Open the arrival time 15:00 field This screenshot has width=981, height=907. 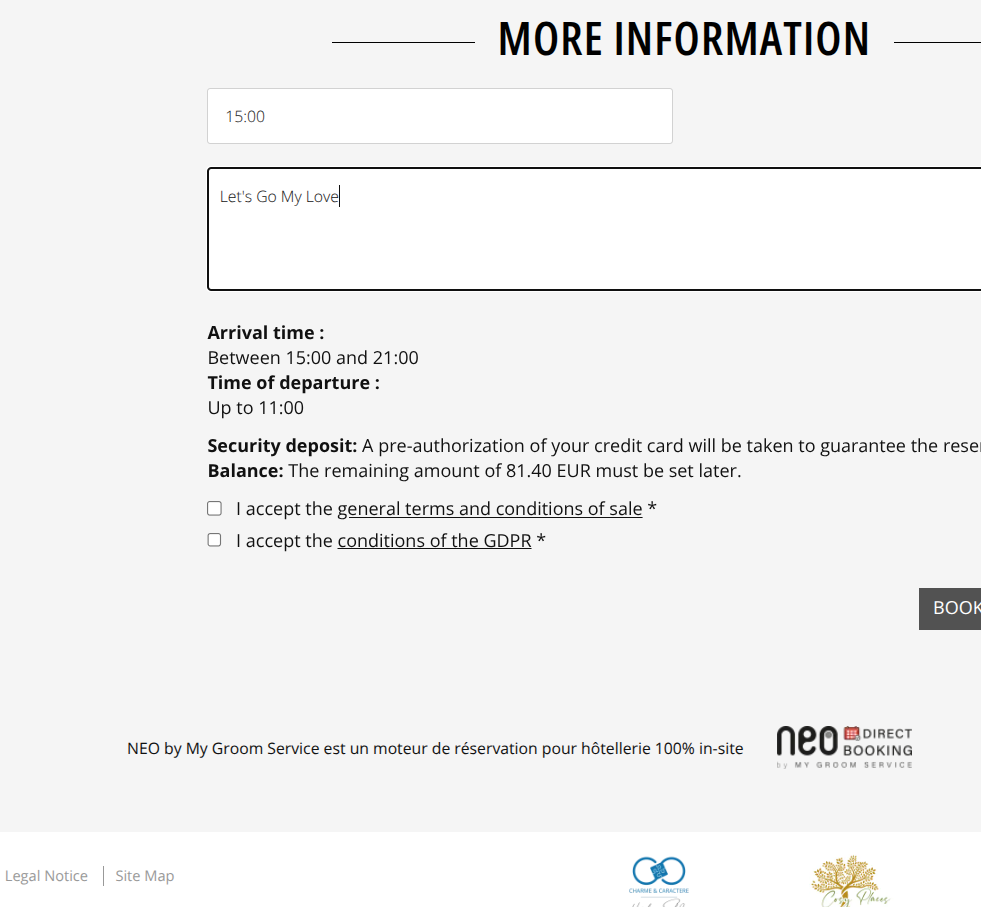pyautogui.click(x=439, y=116)
